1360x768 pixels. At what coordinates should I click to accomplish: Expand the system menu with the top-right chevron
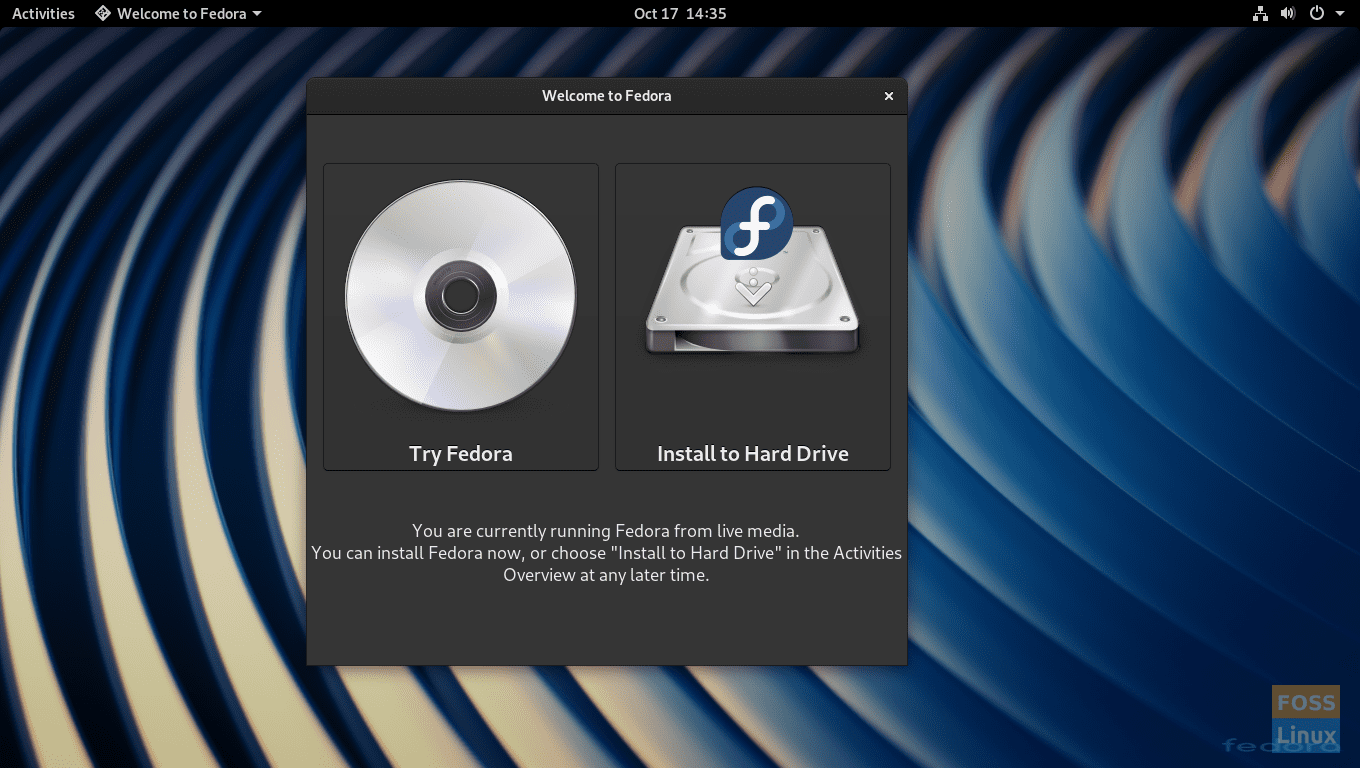pos(1340,14)
